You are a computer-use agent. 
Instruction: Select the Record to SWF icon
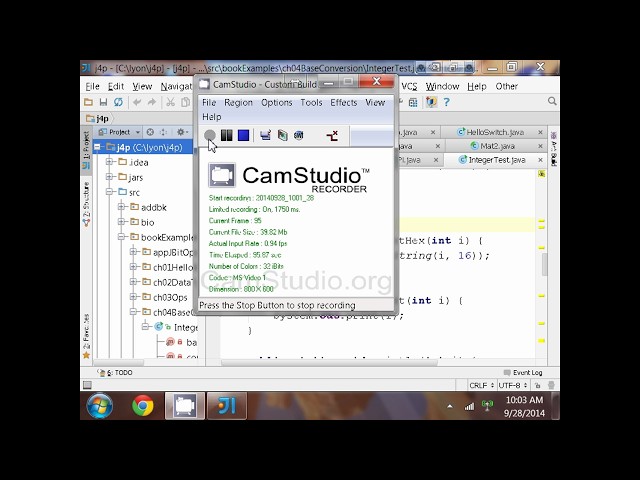(x=299, y=135)
